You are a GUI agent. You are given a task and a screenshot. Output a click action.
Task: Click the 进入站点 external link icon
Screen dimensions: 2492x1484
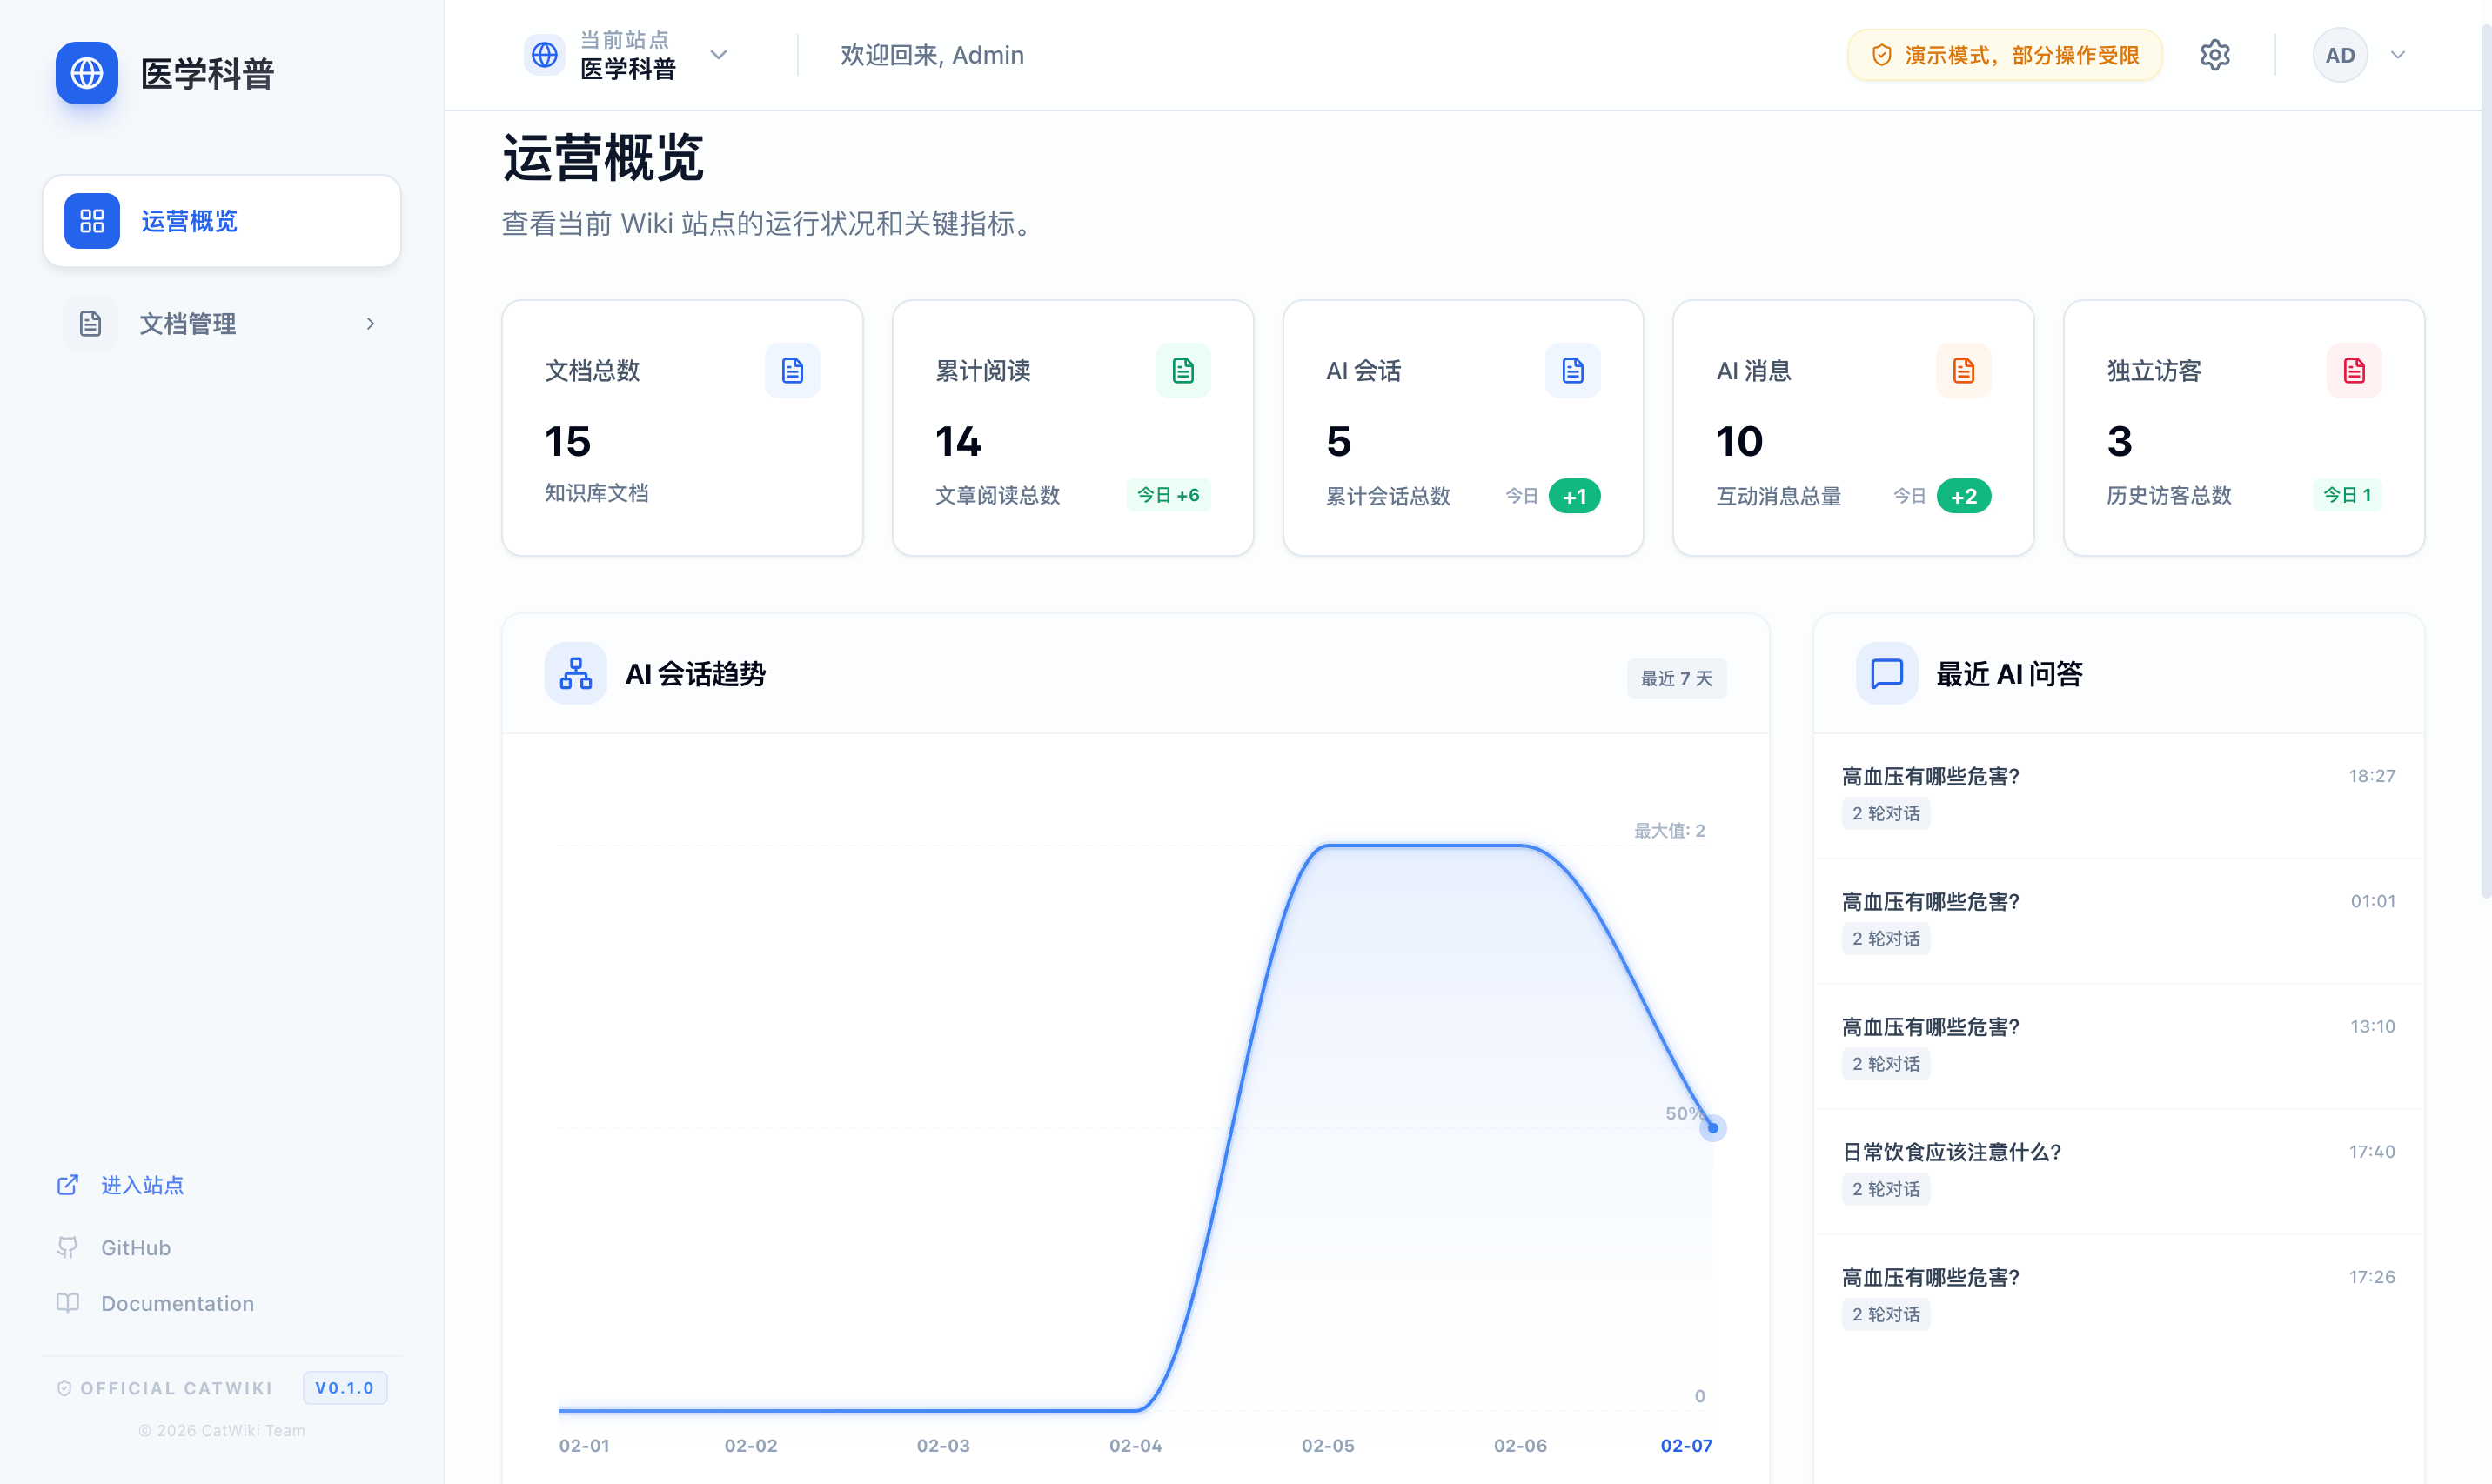pos(68,1185)
